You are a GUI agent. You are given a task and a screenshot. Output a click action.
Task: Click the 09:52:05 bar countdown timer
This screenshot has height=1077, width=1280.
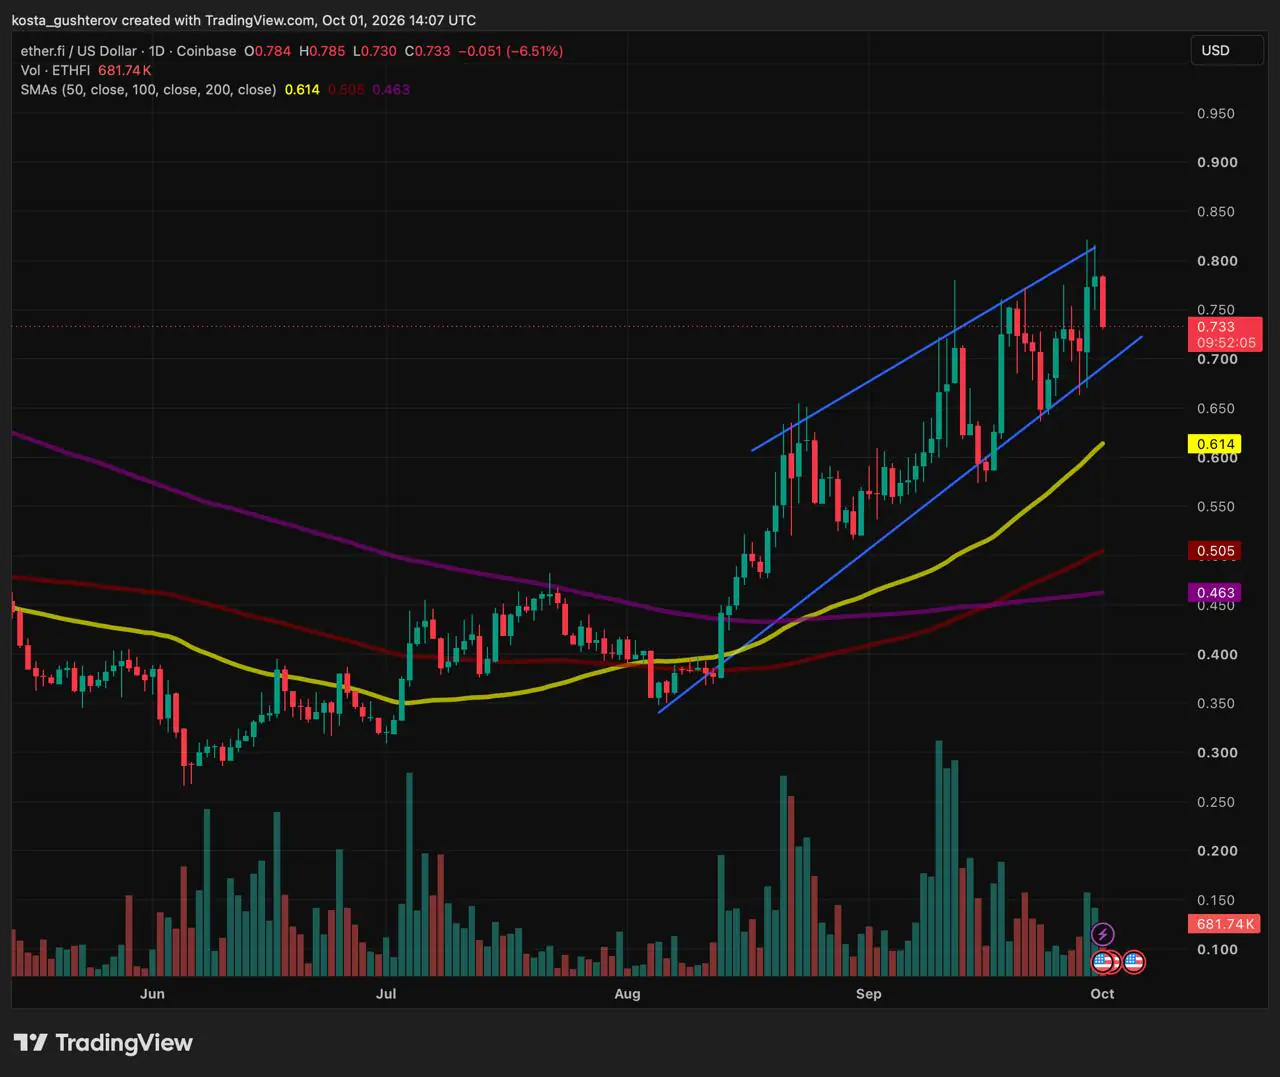pyautogui.click(x=1224, y=343)
